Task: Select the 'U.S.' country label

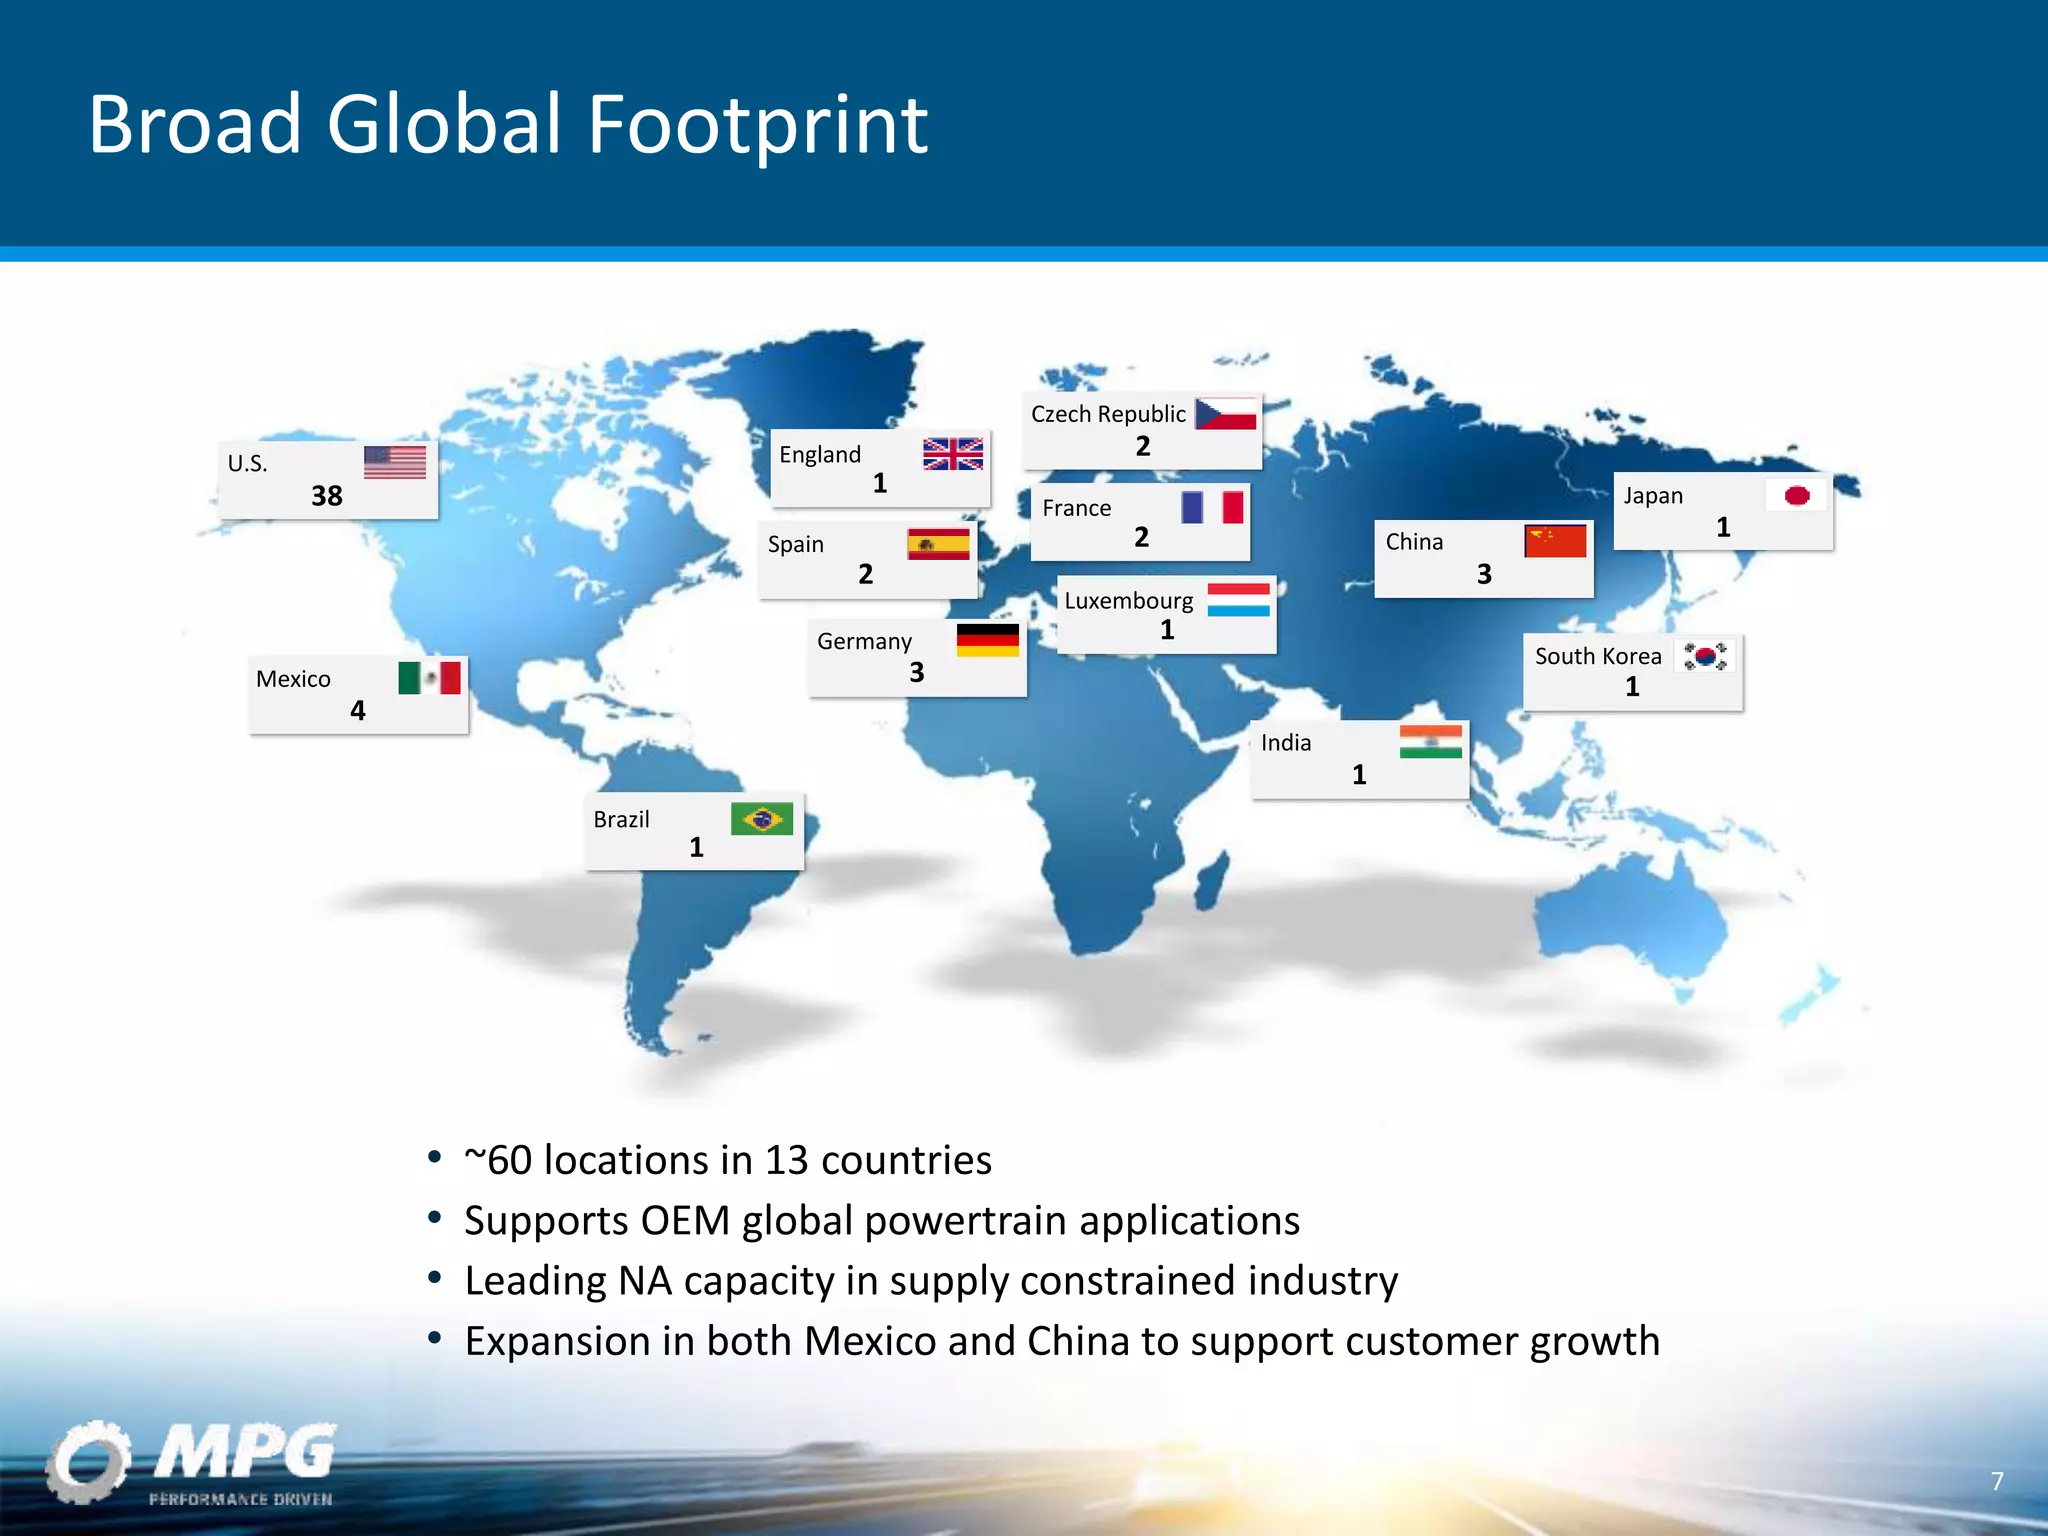Action: [247, 464]
